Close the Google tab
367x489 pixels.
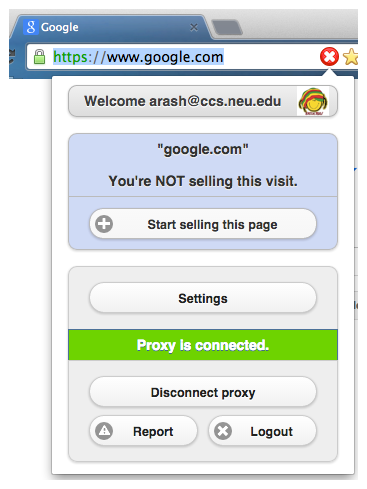[194, 27]
